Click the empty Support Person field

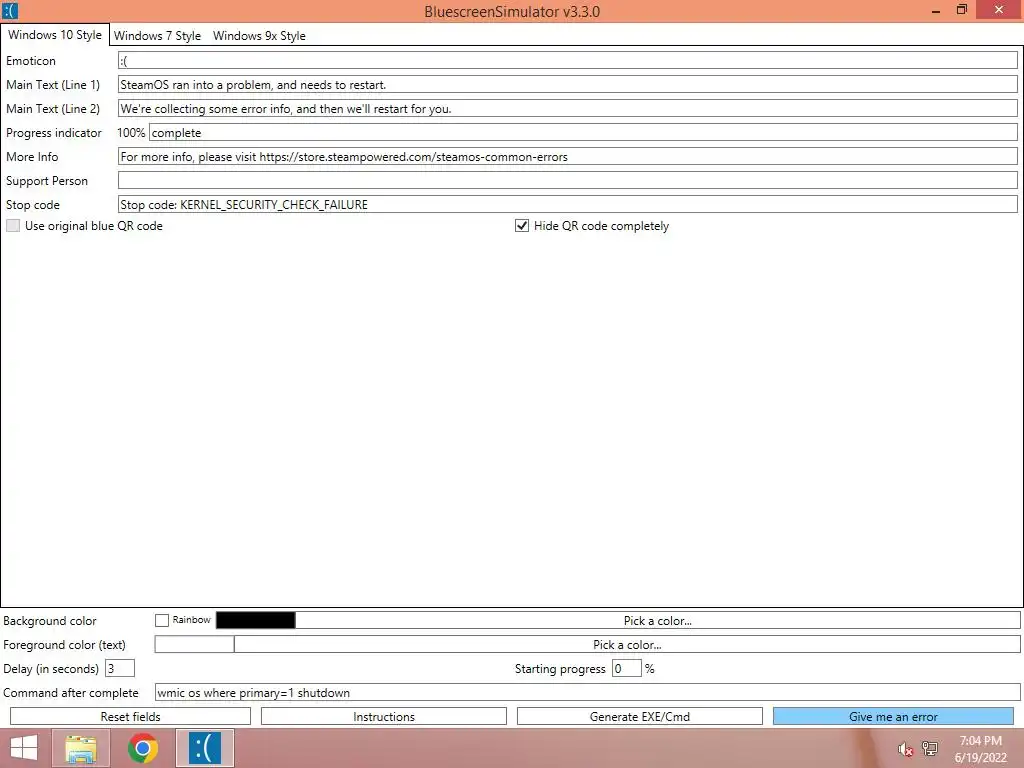tap(568, 180)
